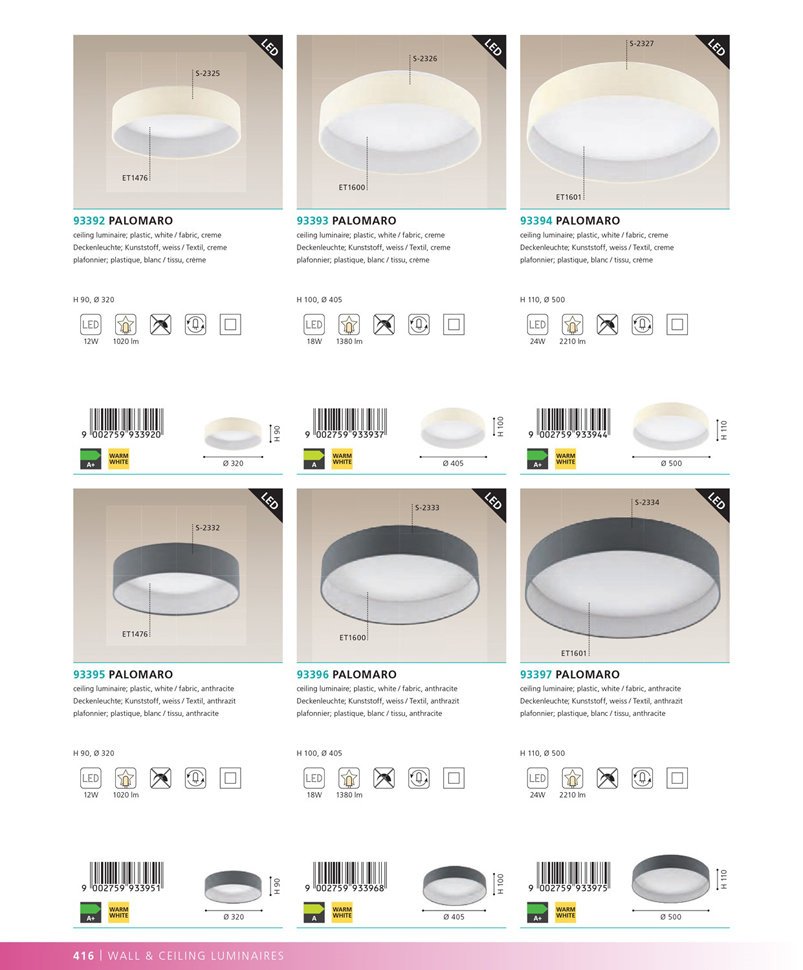Click the LED 24W icon under 93397
The width and height of the screenshot is (803, 970).
pyautogui.click(x=538, y=778)
